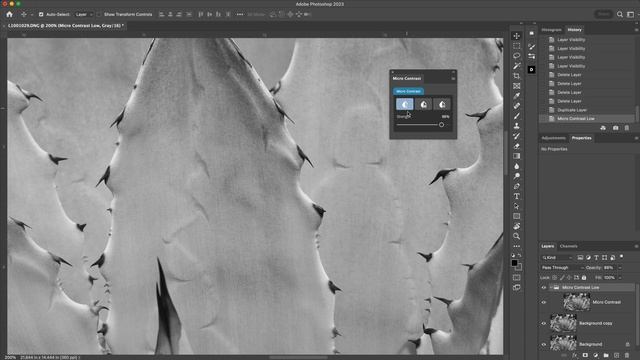Select the Eyedropper tool
The image size is (640, 360).
click(517, 96)
